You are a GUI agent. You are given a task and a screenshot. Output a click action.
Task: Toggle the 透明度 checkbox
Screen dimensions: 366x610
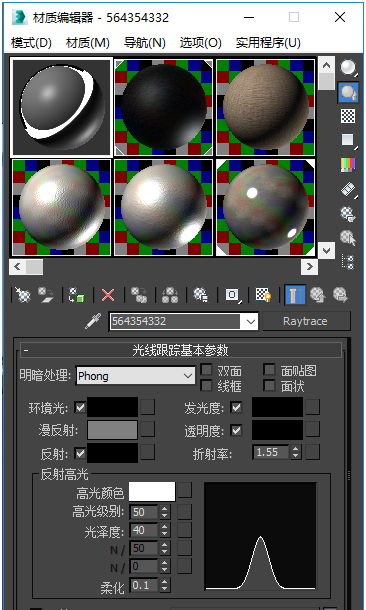pos(236,430)
